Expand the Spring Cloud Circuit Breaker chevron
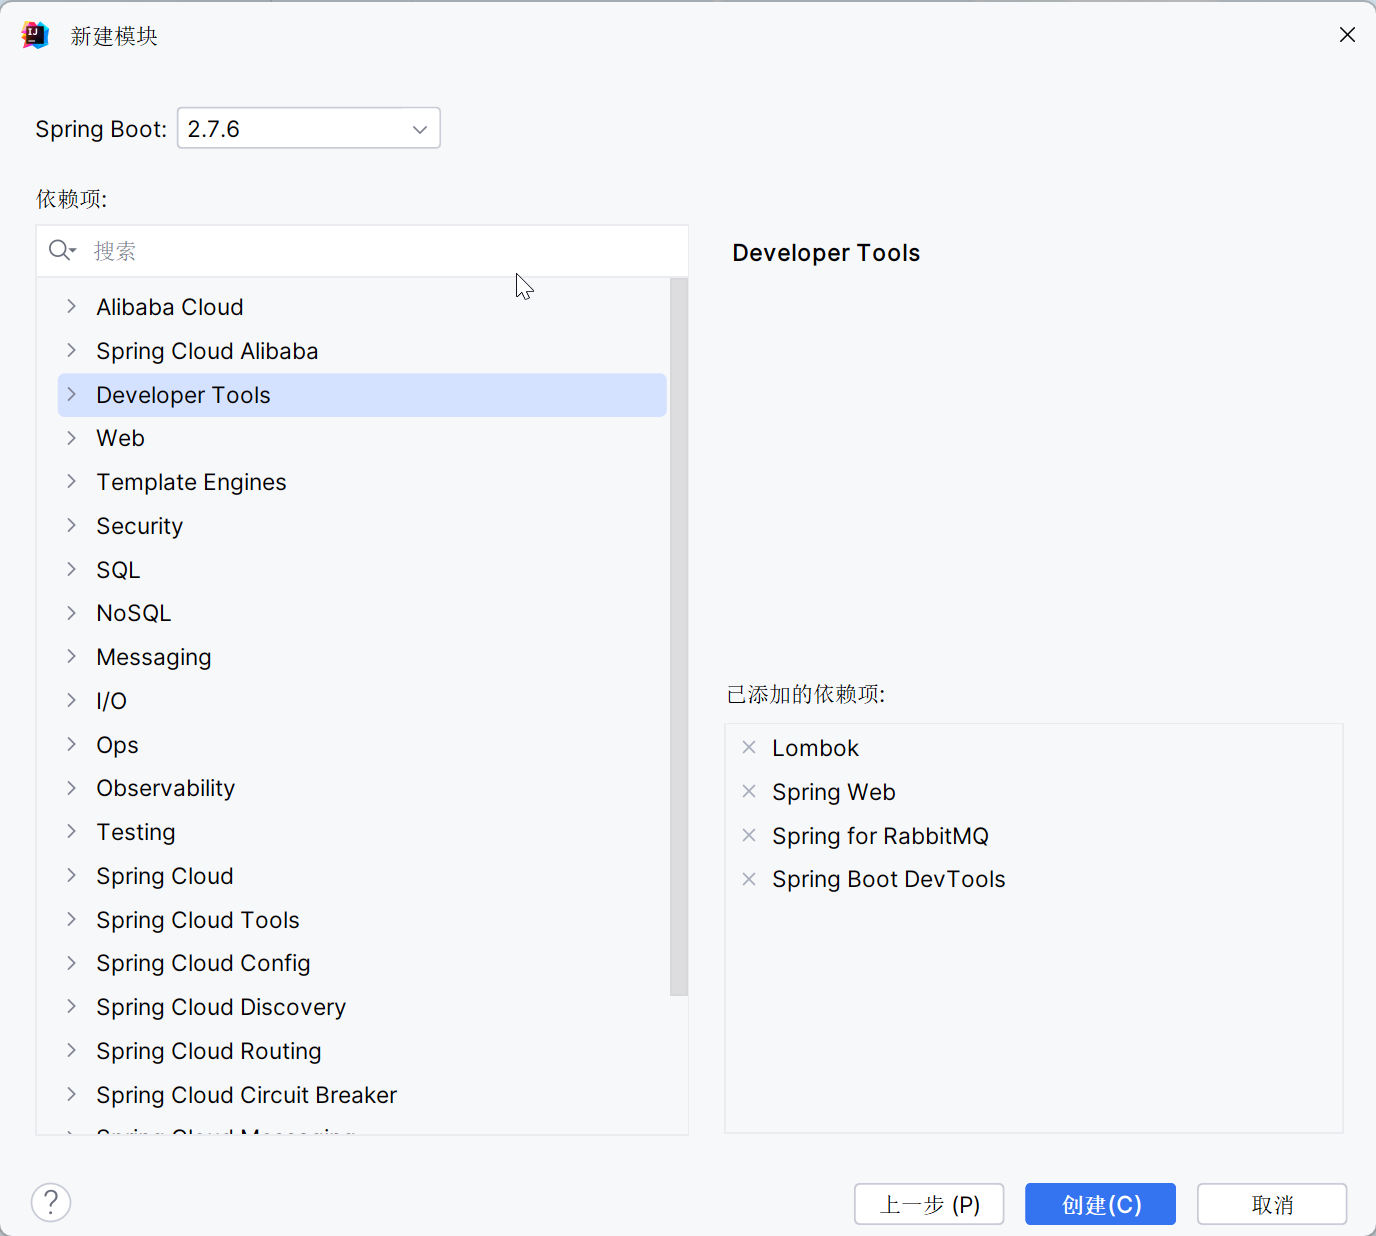Viewport: 1376px width, 1236px height. coord(71,1094)
